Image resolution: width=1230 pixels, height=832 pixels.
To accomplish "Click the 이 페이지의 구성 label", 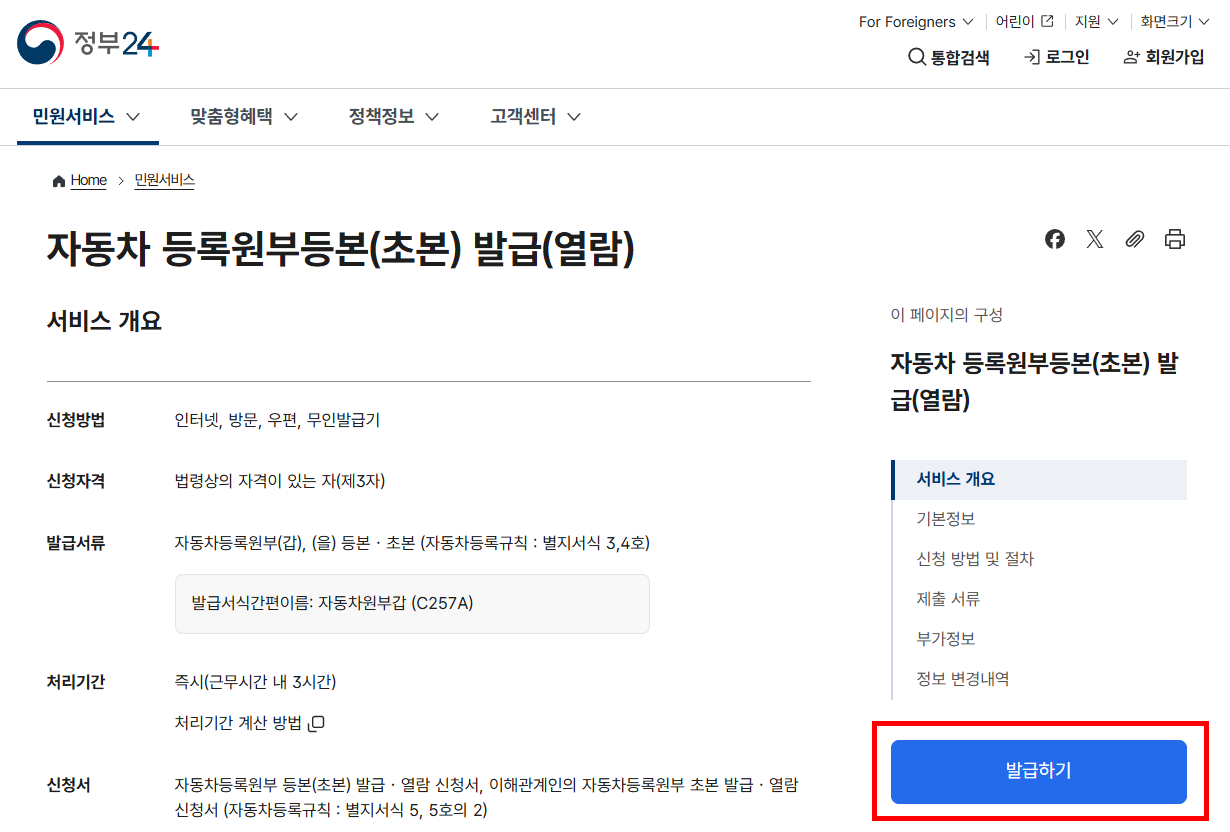I will 947,315.
